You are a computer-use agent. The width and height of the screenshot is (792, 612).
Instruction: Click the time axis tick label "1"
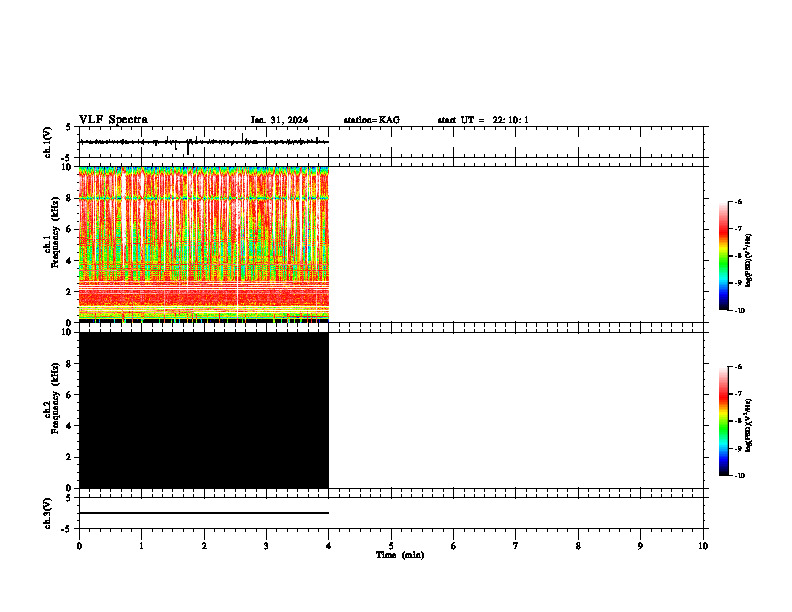point(141,546)
